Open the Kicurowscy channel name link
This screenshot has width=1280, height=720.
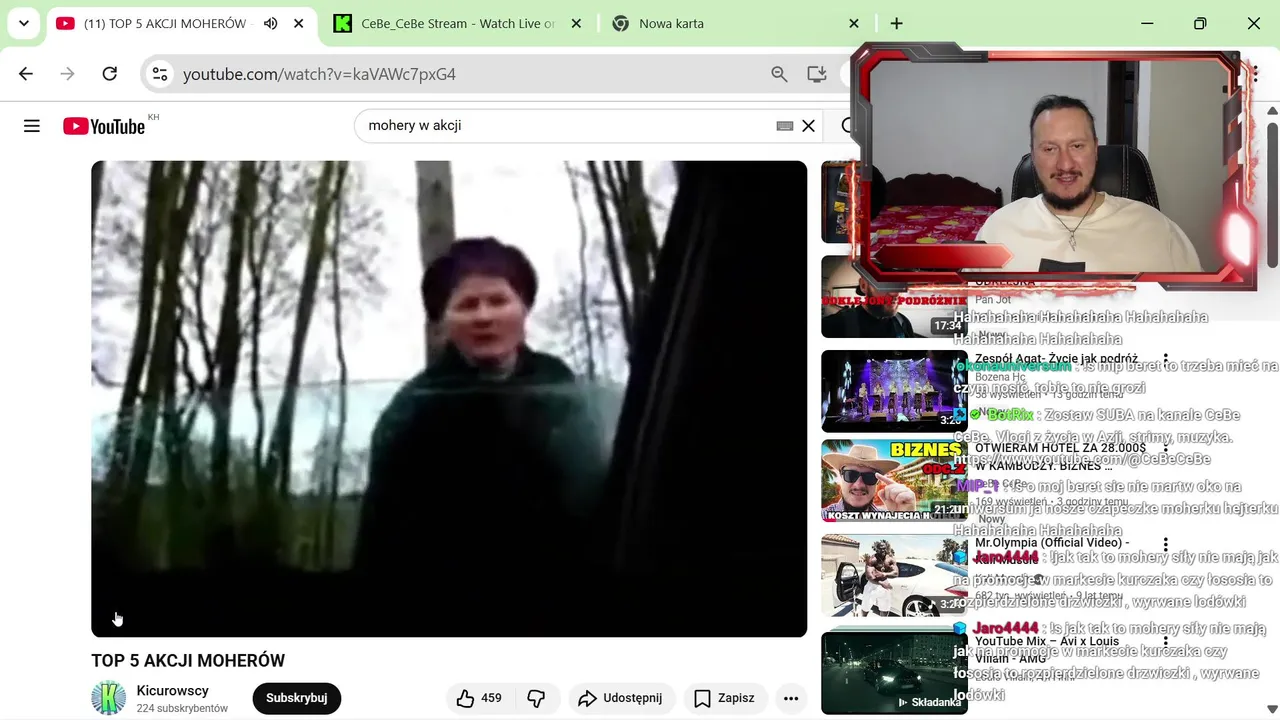pos(173,691)
